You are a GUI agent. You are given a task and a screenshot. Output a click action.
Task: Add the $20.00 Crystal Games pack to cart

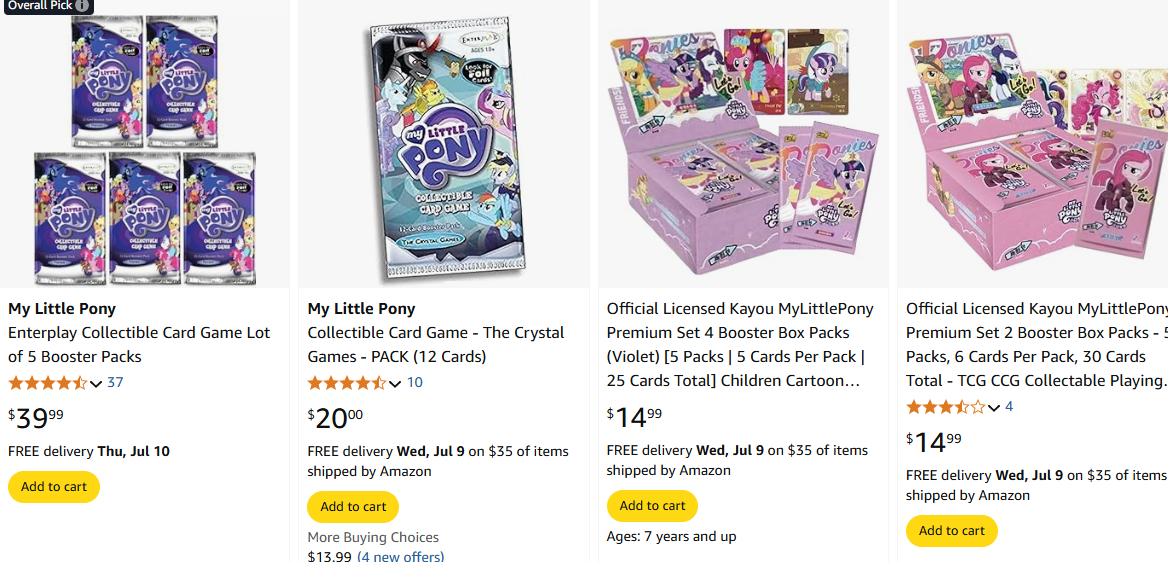pyautogui.click(x=353, y=507)
